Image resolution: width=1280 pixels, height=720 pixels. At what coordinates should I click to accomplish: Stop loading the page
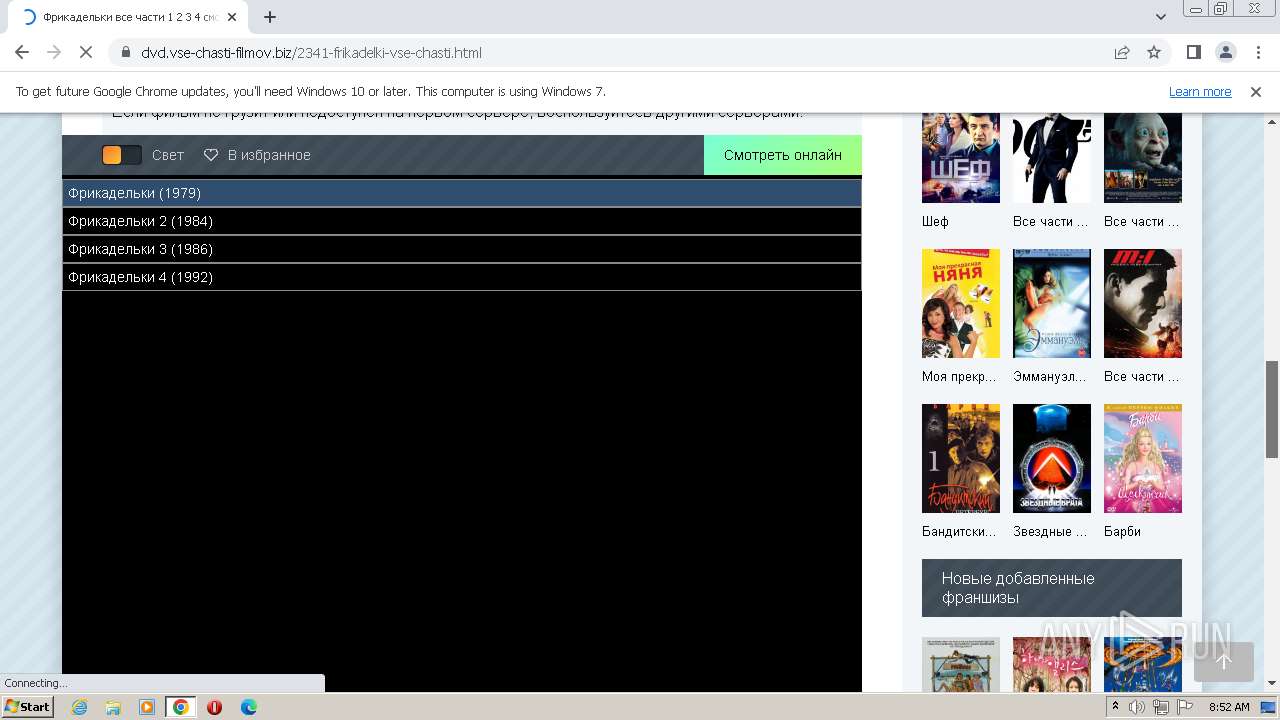click(x=86, y=52)
